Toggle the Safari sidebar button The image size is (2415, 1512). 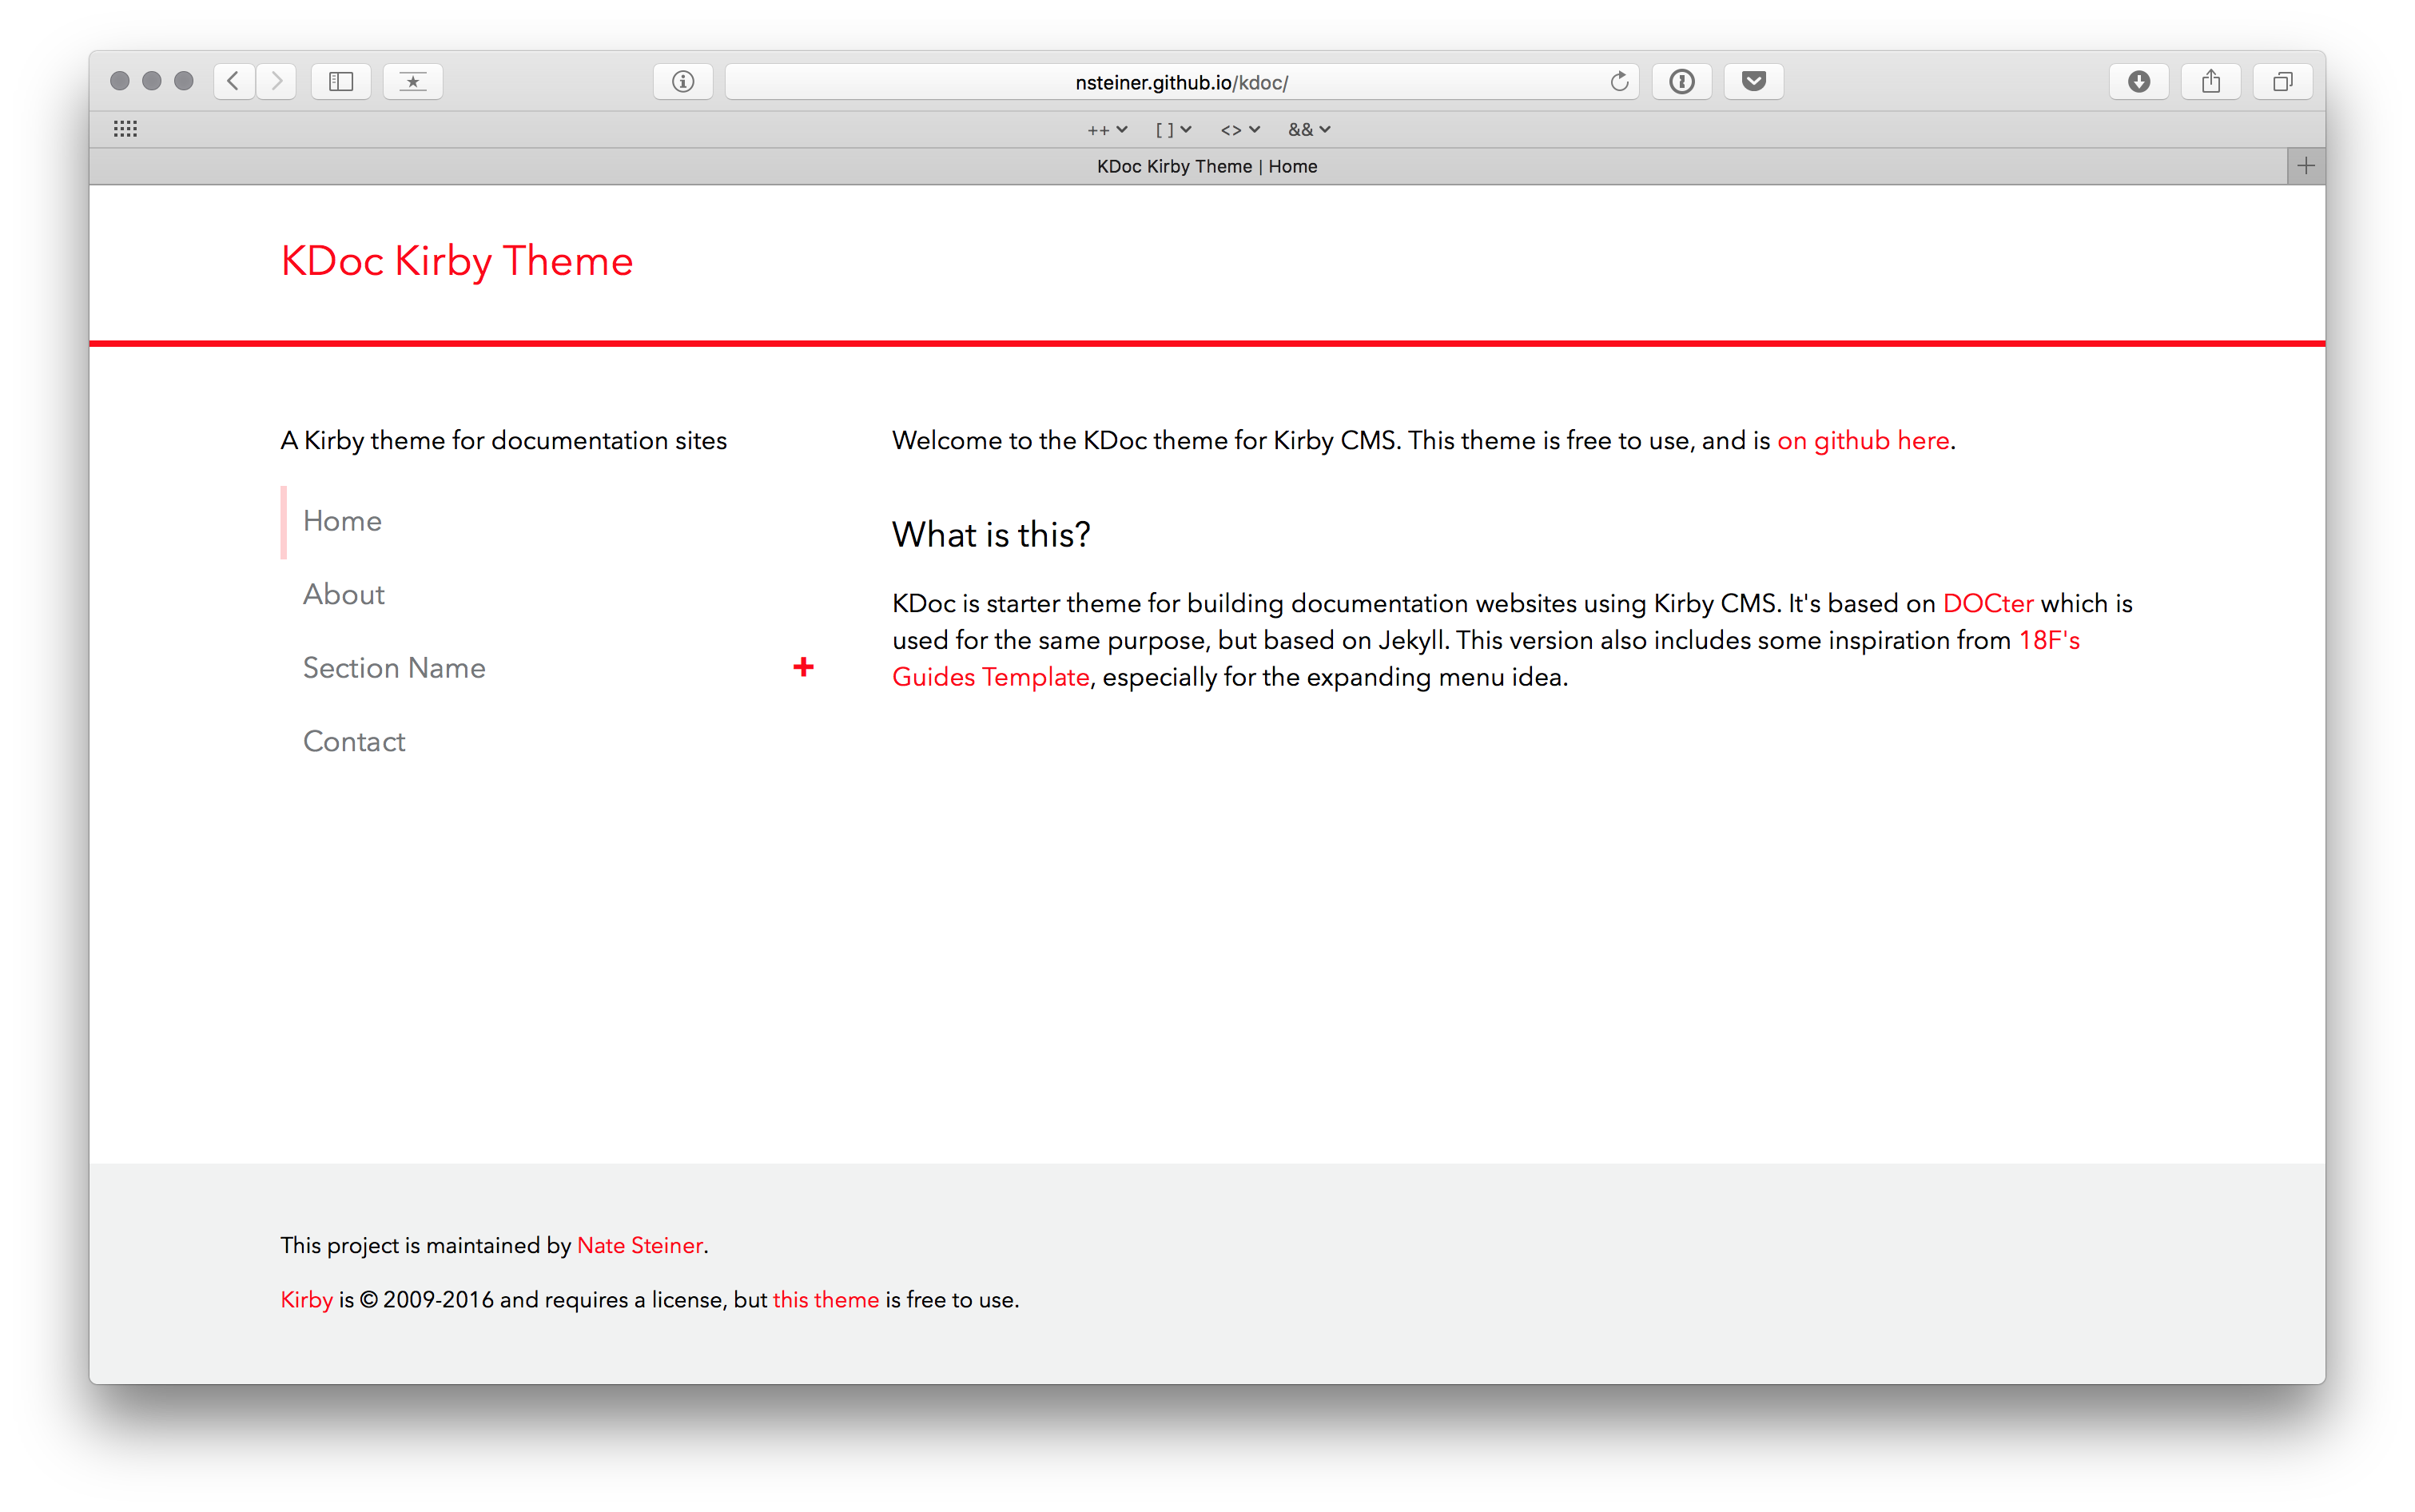coord(341,81)
